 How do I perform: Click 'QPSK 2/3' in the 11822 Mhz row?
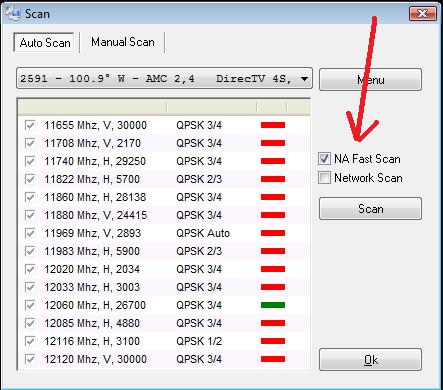199,179
